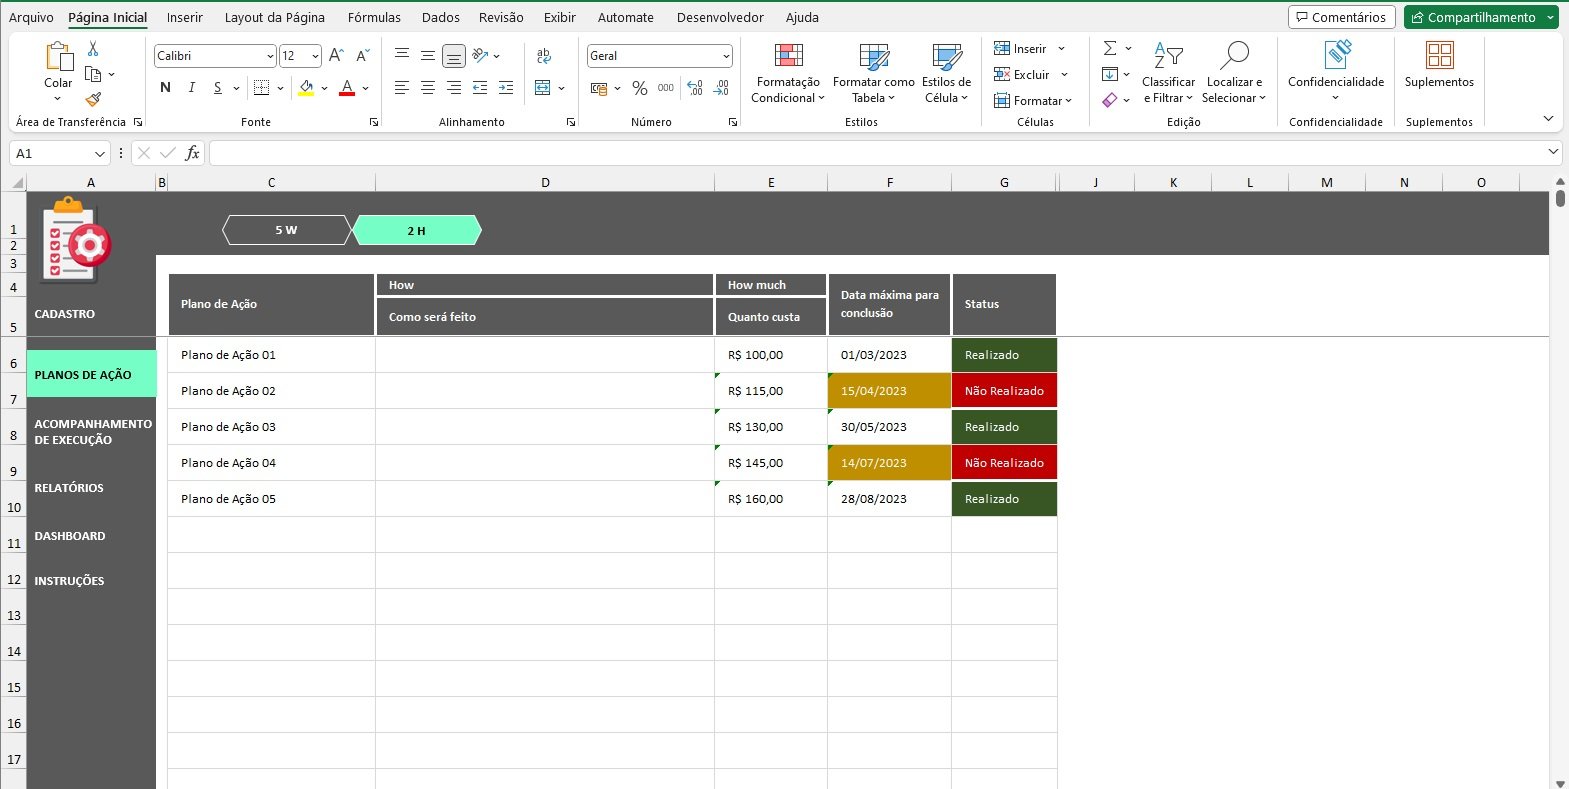
Task: Click the Cut scissors icon
Action: coord(93,48)
